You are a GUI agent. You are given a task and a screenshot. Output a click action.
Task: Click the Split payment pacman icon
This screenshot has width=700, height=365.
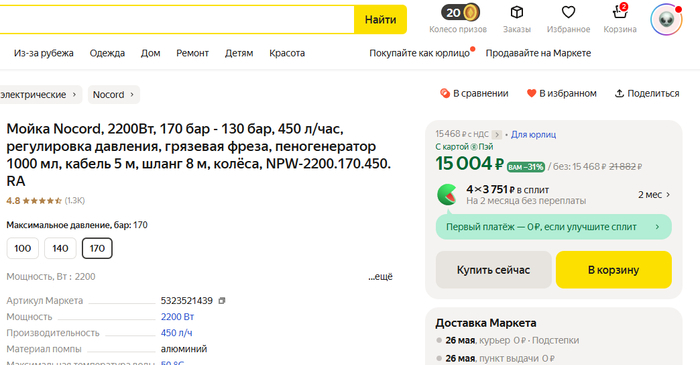coord(447,195)
